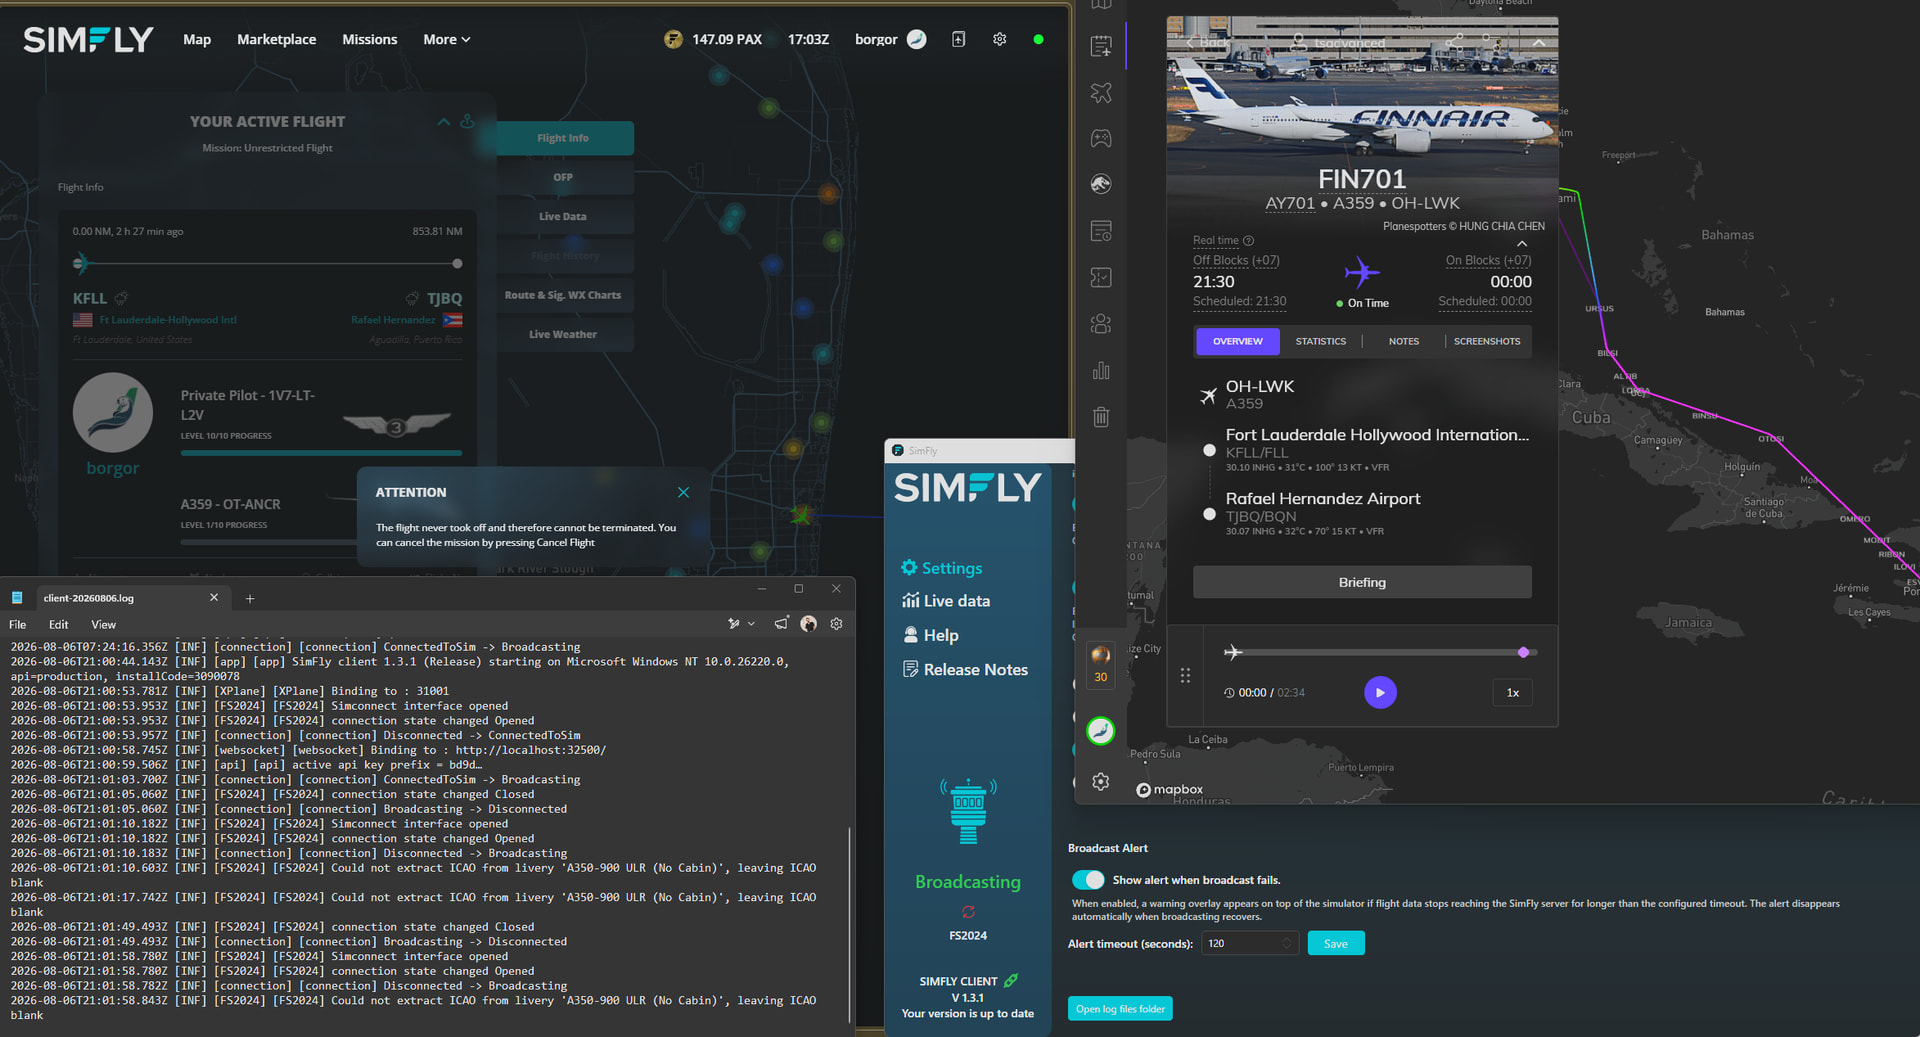Image resolution: width=1920 pixels, height=1037 pixels.
Task: Open the Marketplace menu item
Action: 276,39
